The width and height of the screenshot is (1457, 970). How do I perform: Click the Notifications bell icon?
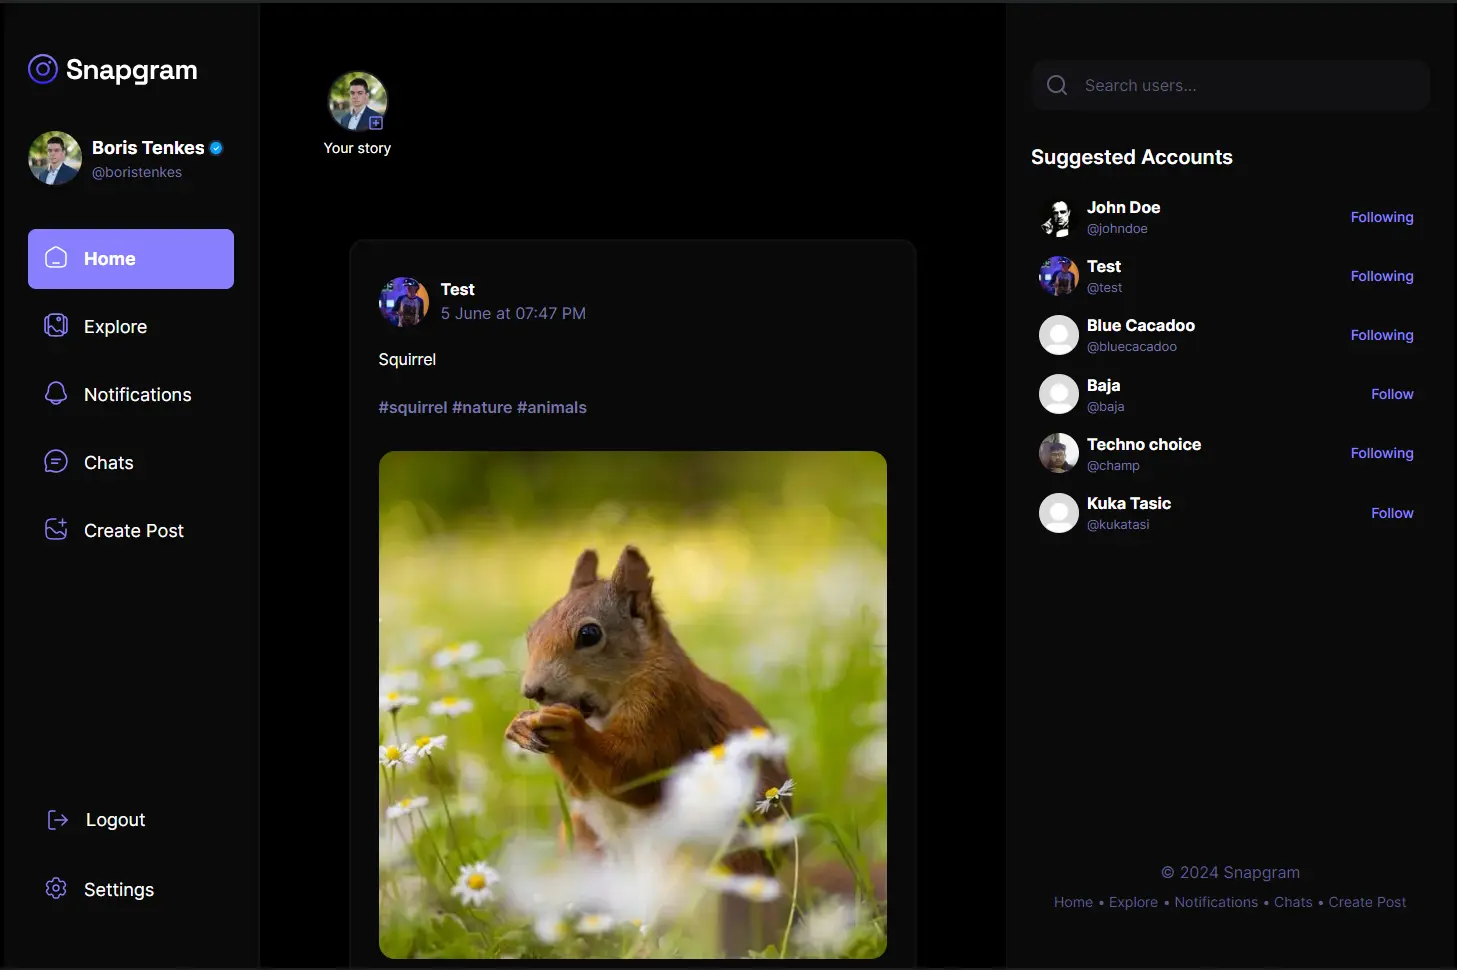(56, 394)
